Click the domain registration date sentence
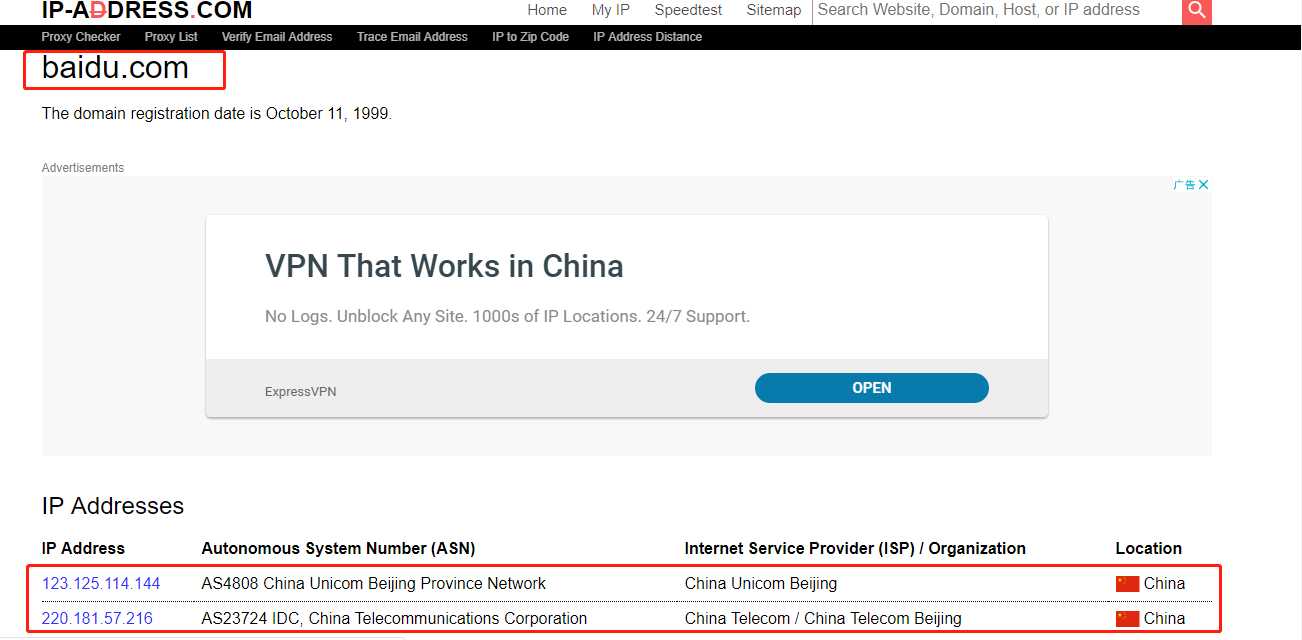The height and width of the screenshot is (640, 1302). click(x=217, y=114)
